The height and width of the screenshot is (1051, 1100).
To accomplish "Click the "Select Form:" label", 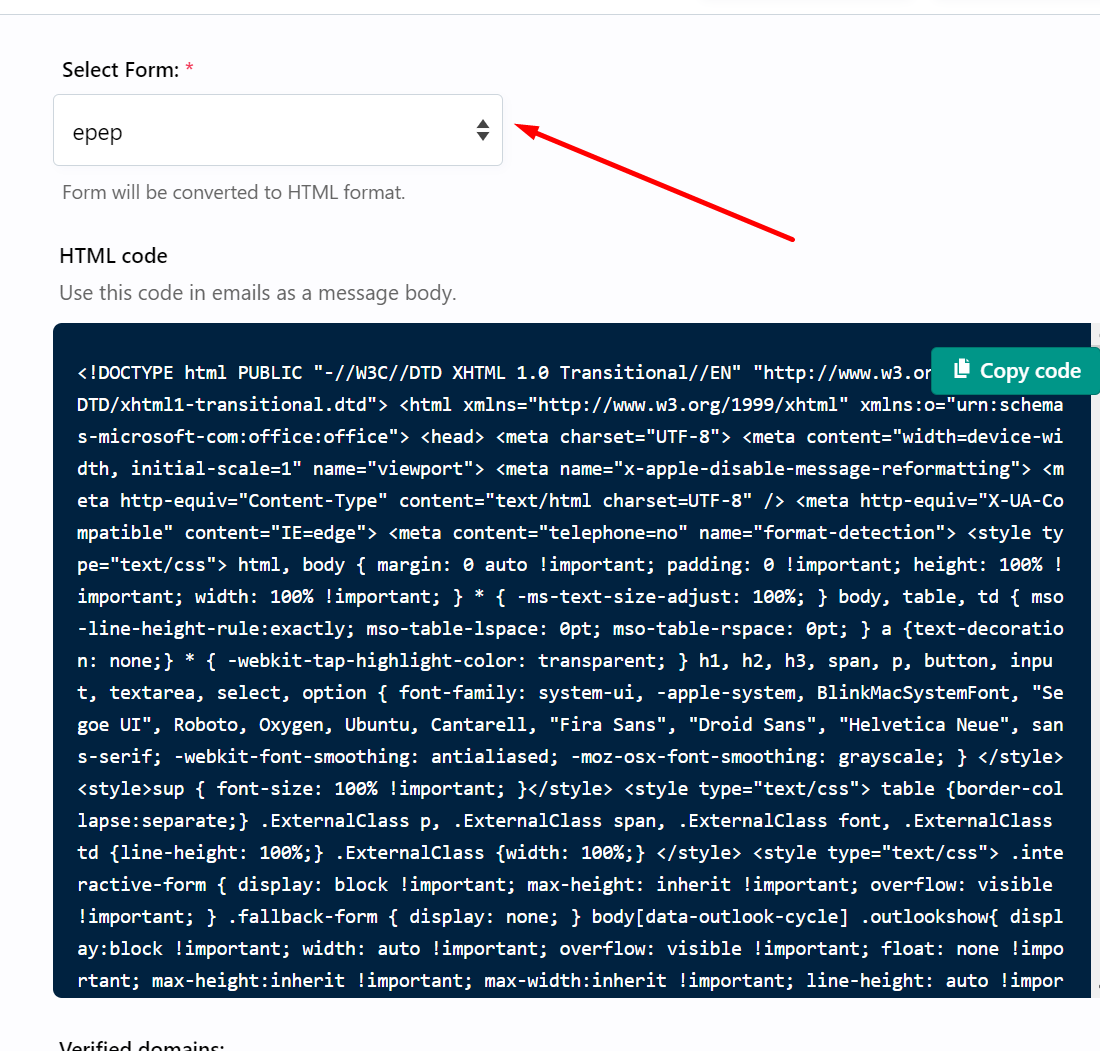I will pos(121,70).
